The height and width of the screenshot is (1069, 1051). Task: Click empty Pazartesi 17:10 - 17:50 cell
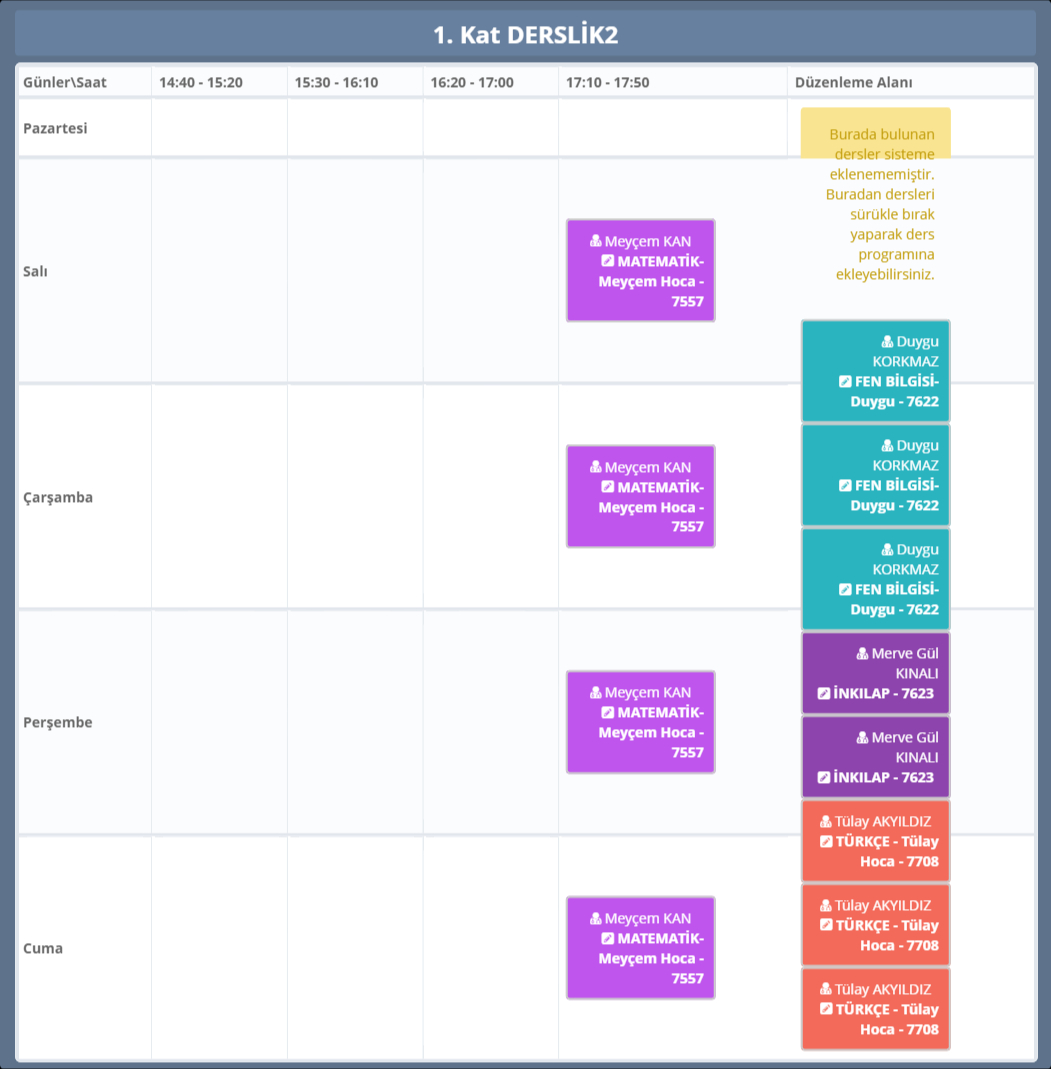[672, 128]
